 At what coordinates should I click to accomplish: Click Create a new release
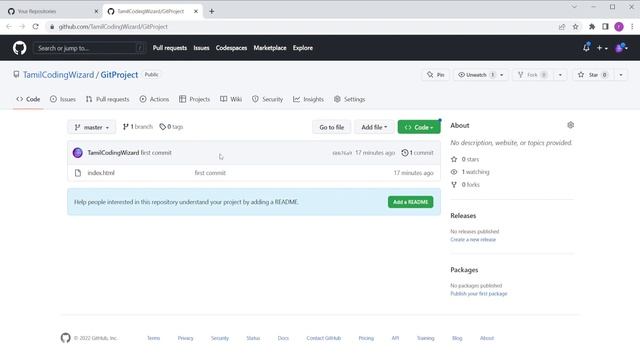click(x=473, y=240)
